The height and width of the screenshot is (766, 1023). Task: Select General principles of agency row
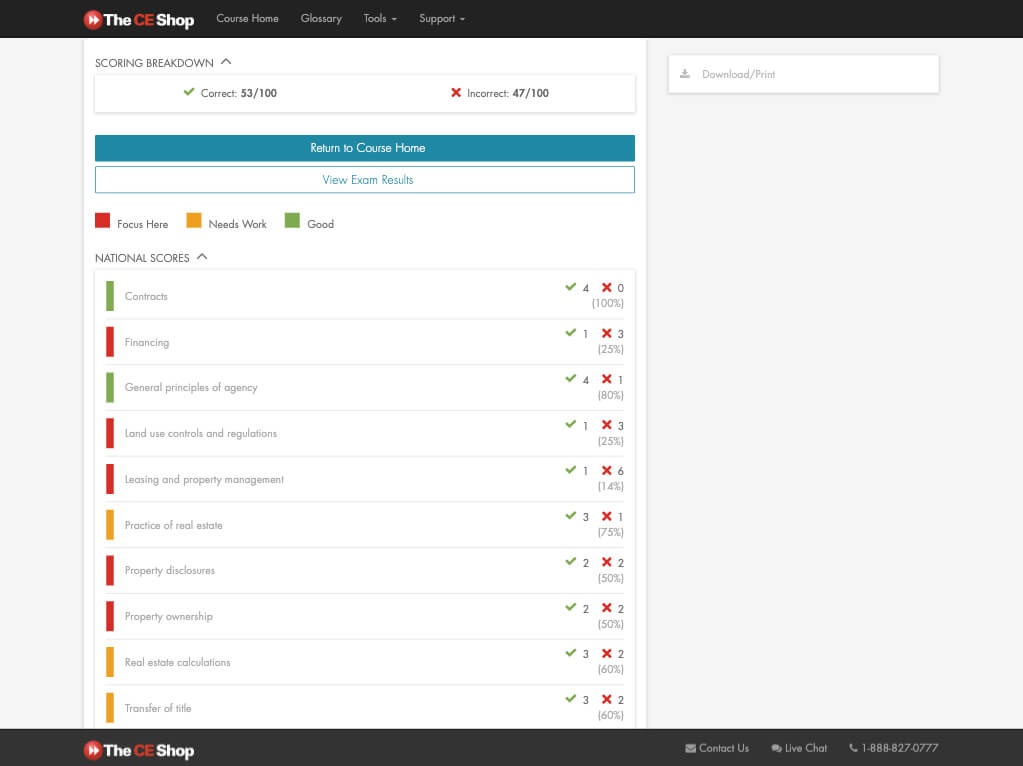(365, 388)
